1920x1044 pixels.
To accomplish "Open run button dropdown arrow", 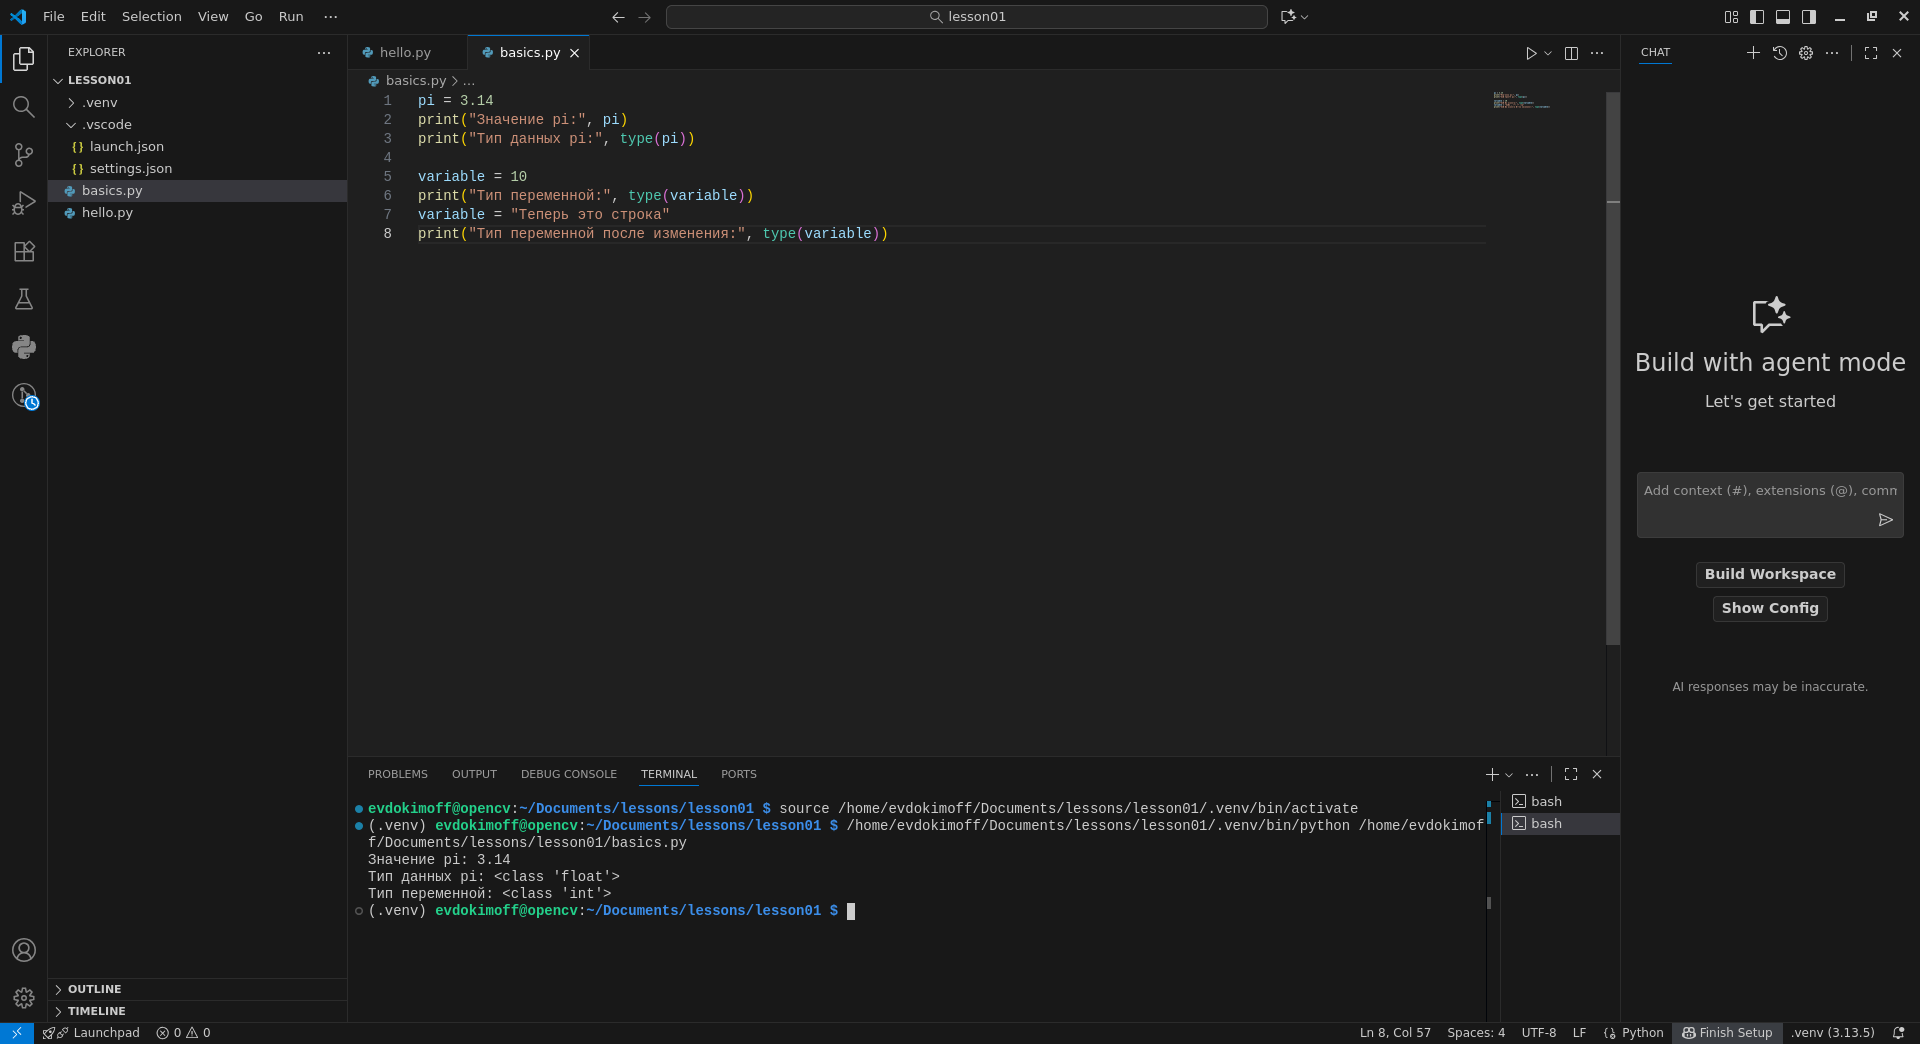I will point(1548,53).
